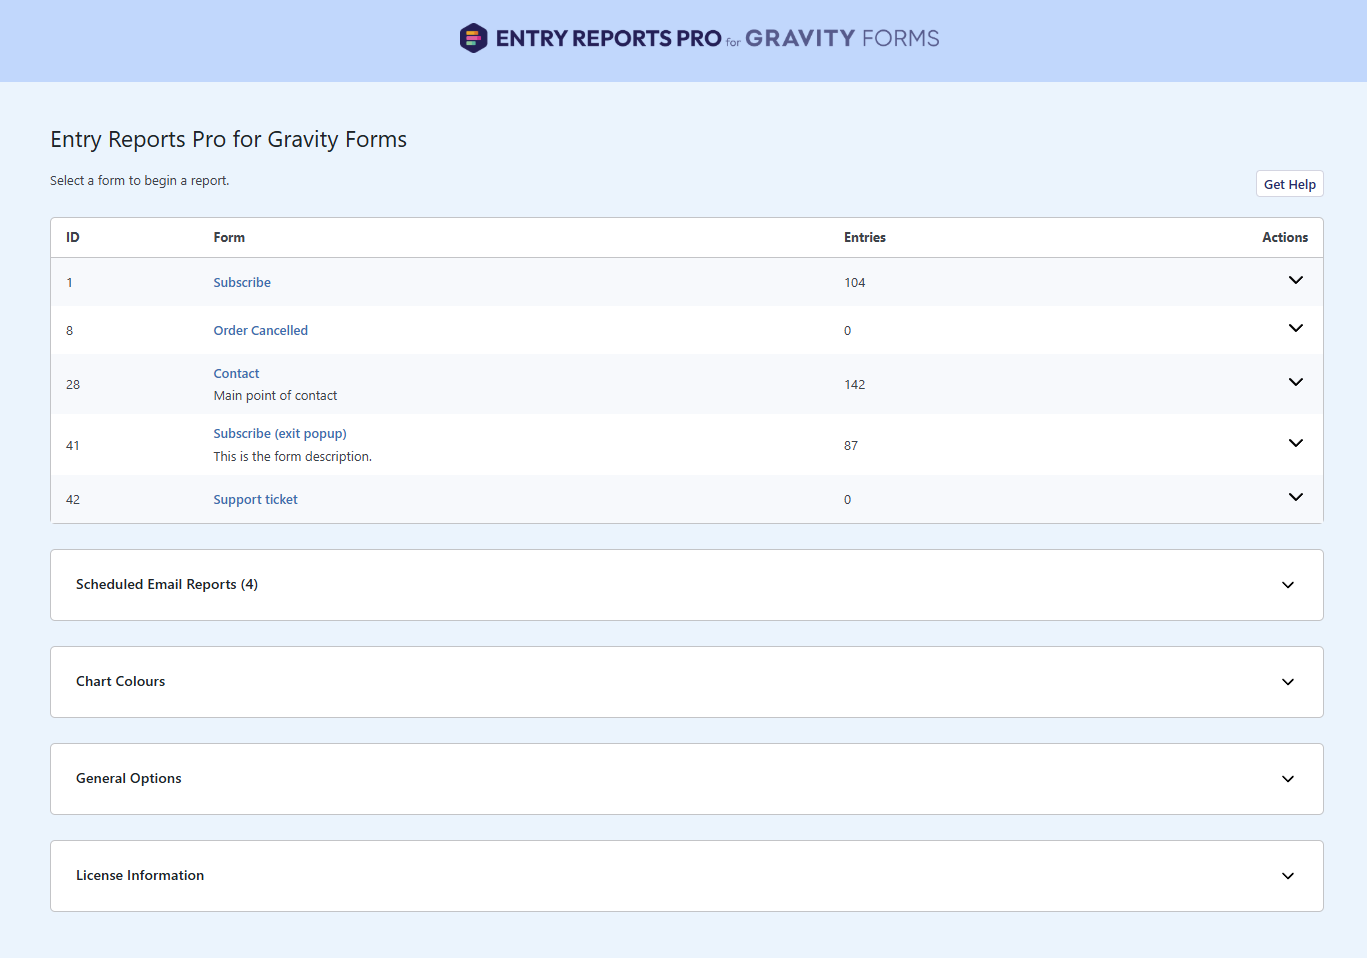1367x960 pixels.
Task: Click the Entry Reports Pro hexagon logo icon
Action: [x=473, y=38]
